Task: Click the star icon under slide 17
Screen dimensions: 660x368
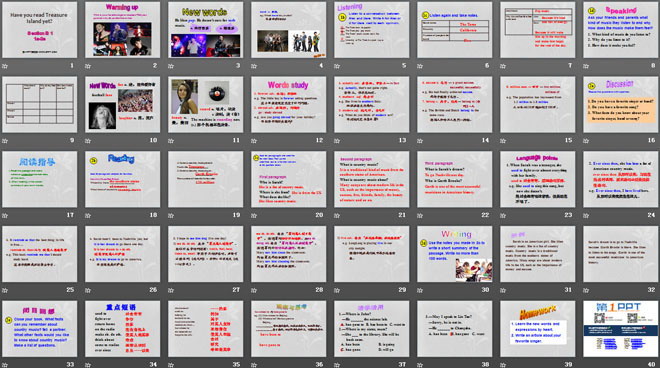Action: [5, 216]
